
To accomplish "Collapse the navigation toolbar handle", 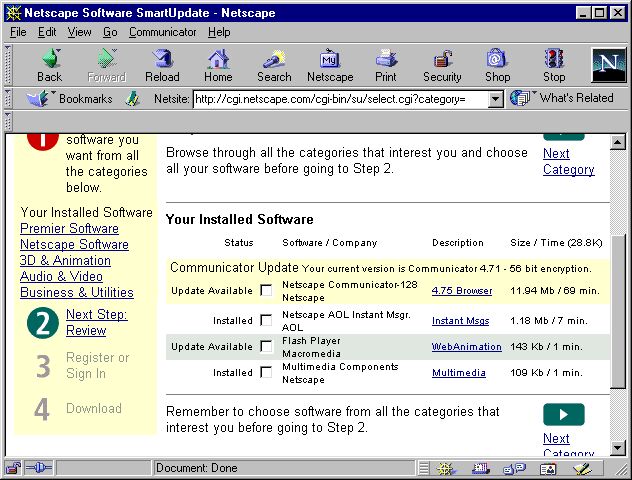I will click(x=7, y=65).
